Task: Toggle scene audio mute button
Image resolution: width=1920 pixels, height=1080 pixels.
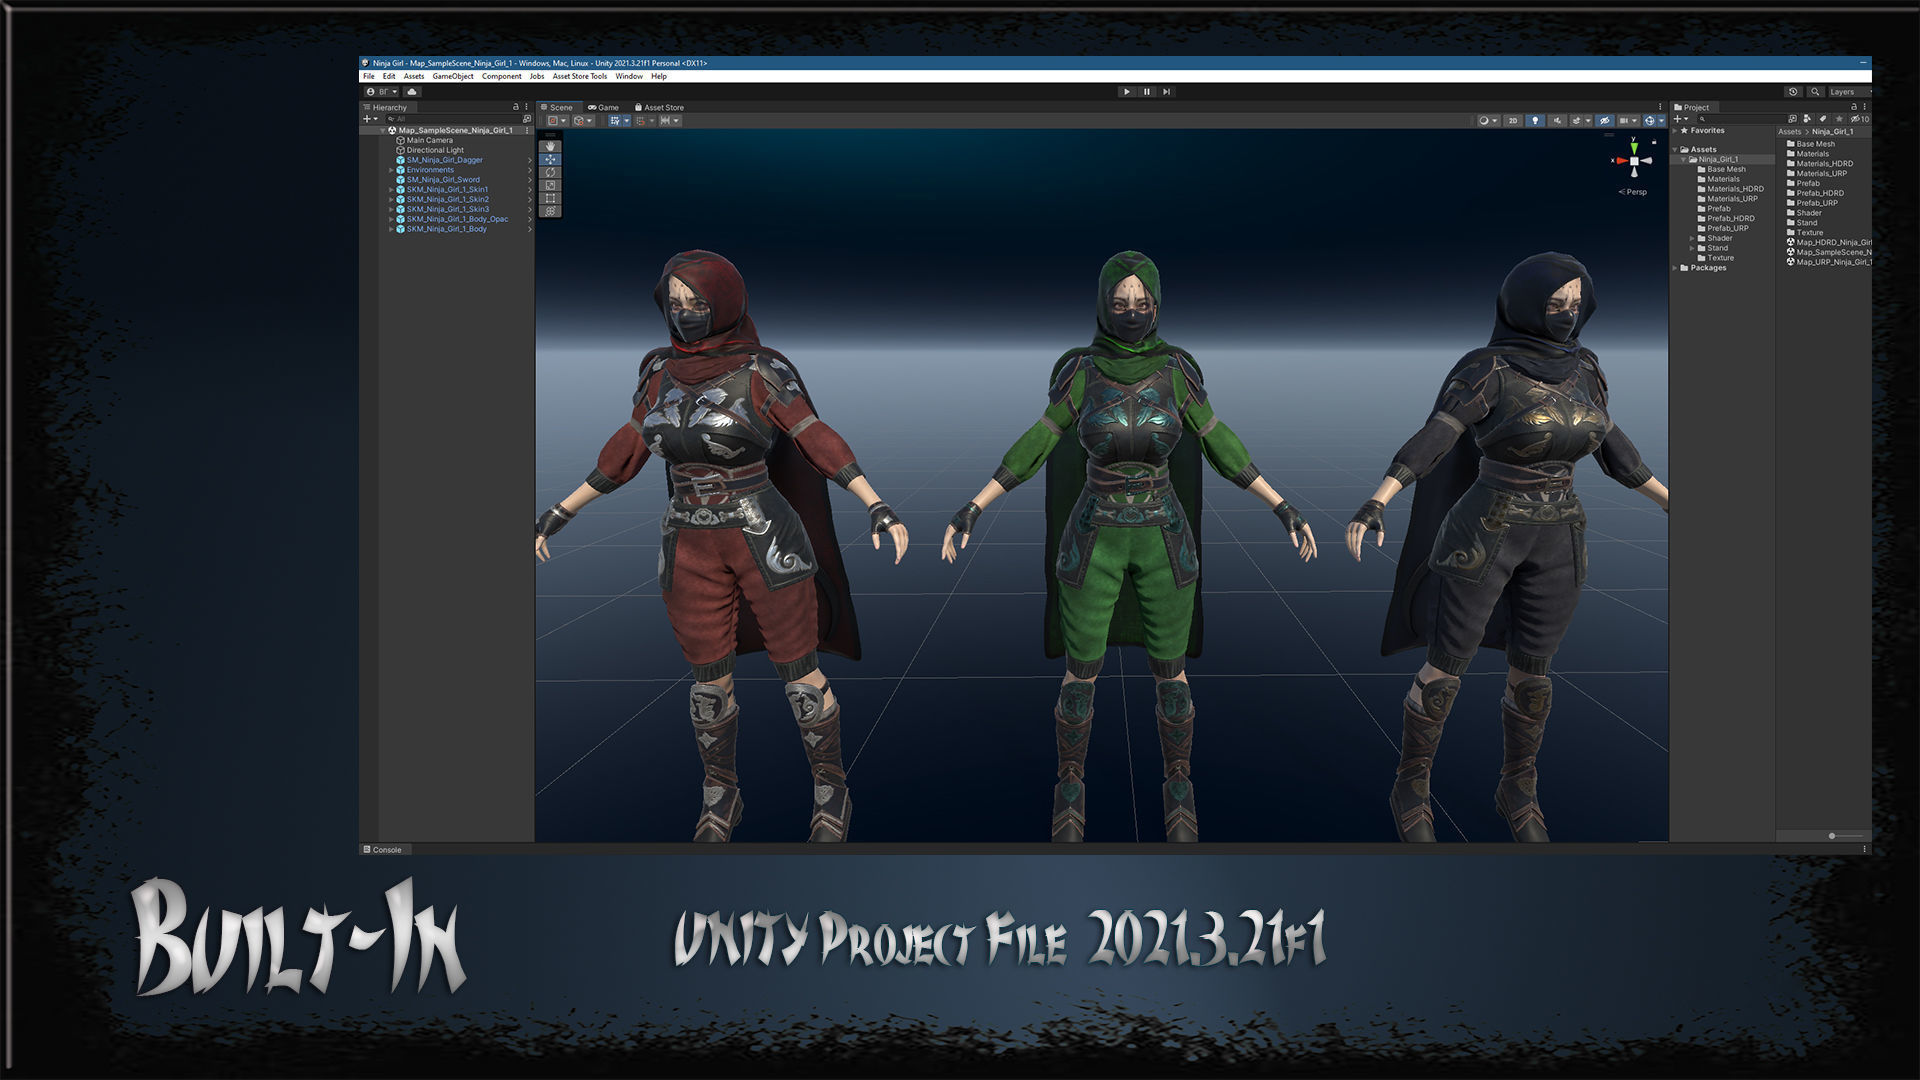Action: pyautogui.click(x=1557, y=121)
